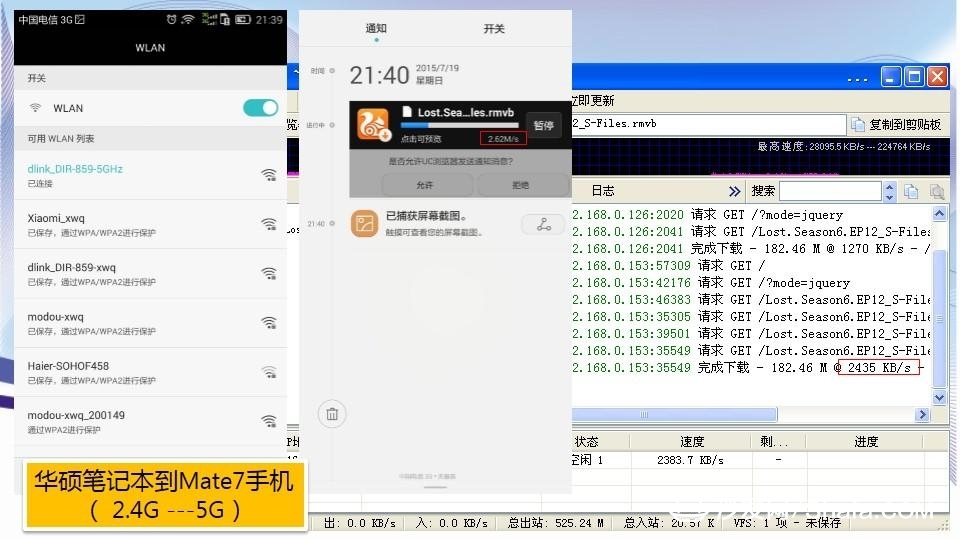Step search result up arrow

(x=890, y=187)
